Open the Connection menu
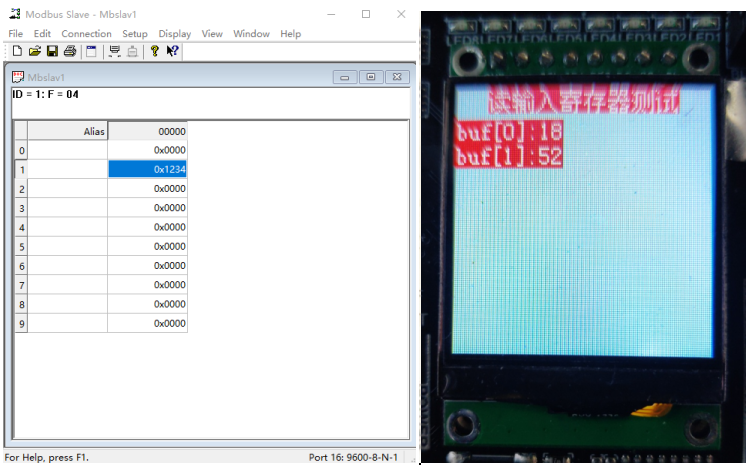Image resolution: width=751 pixels, height=467 pixels. tap(86, 34)
